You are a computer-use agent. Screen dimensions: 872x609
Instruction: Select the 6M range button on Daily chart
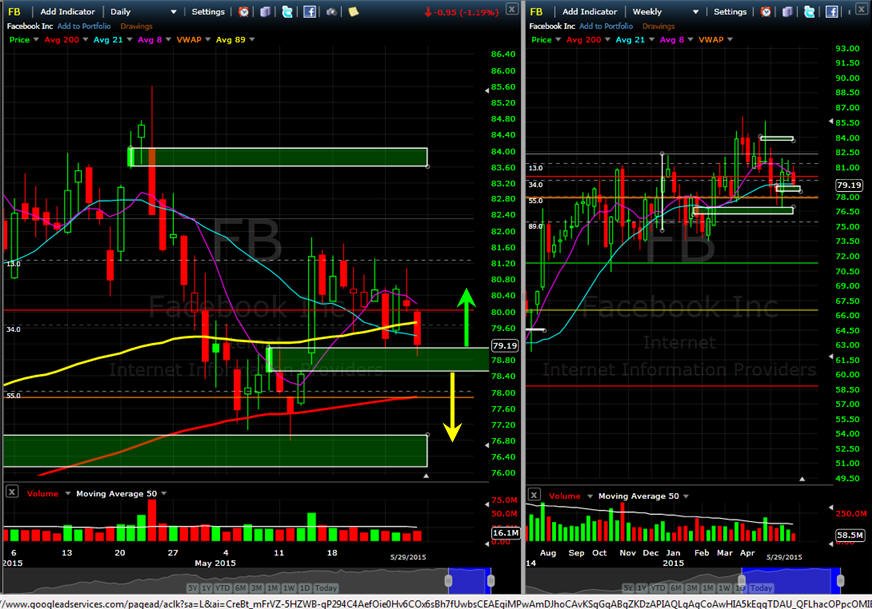coord(240,588)
